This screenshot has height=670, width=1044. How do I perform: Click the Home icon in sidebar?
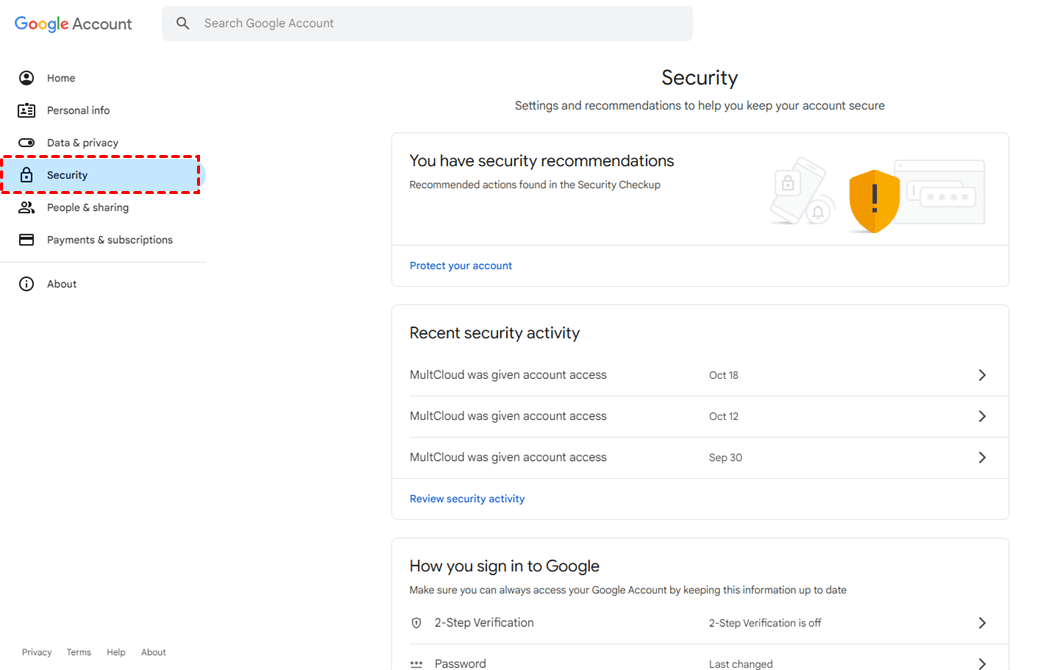click(x=27, y=78)
